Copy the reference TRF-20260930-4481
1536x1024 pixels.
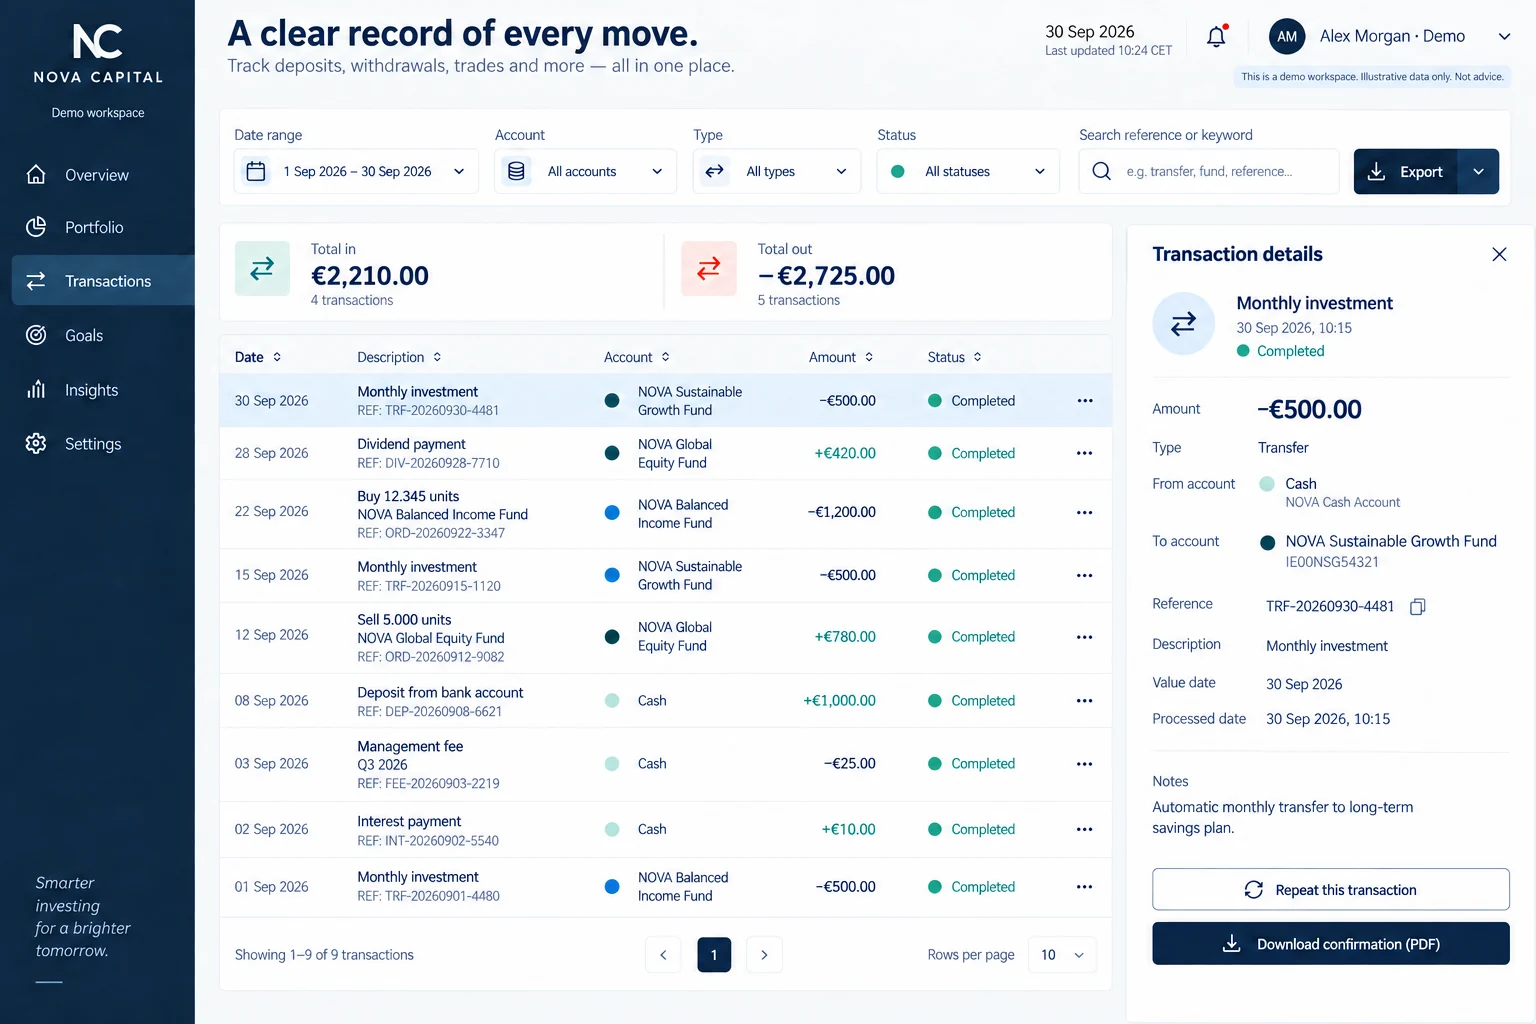pos(1417,607)
